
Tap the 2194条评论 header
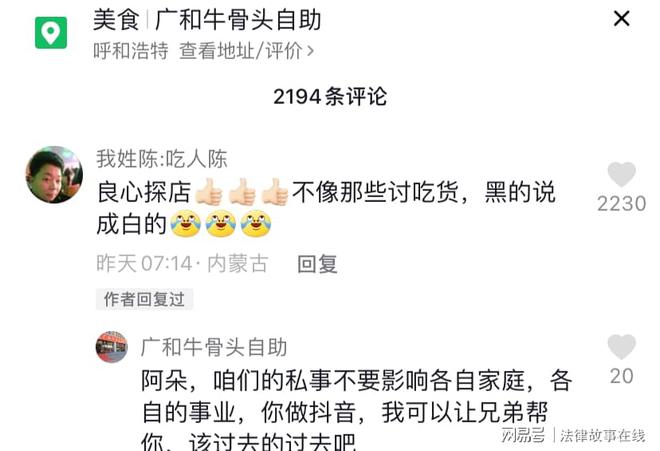point(330,97)
